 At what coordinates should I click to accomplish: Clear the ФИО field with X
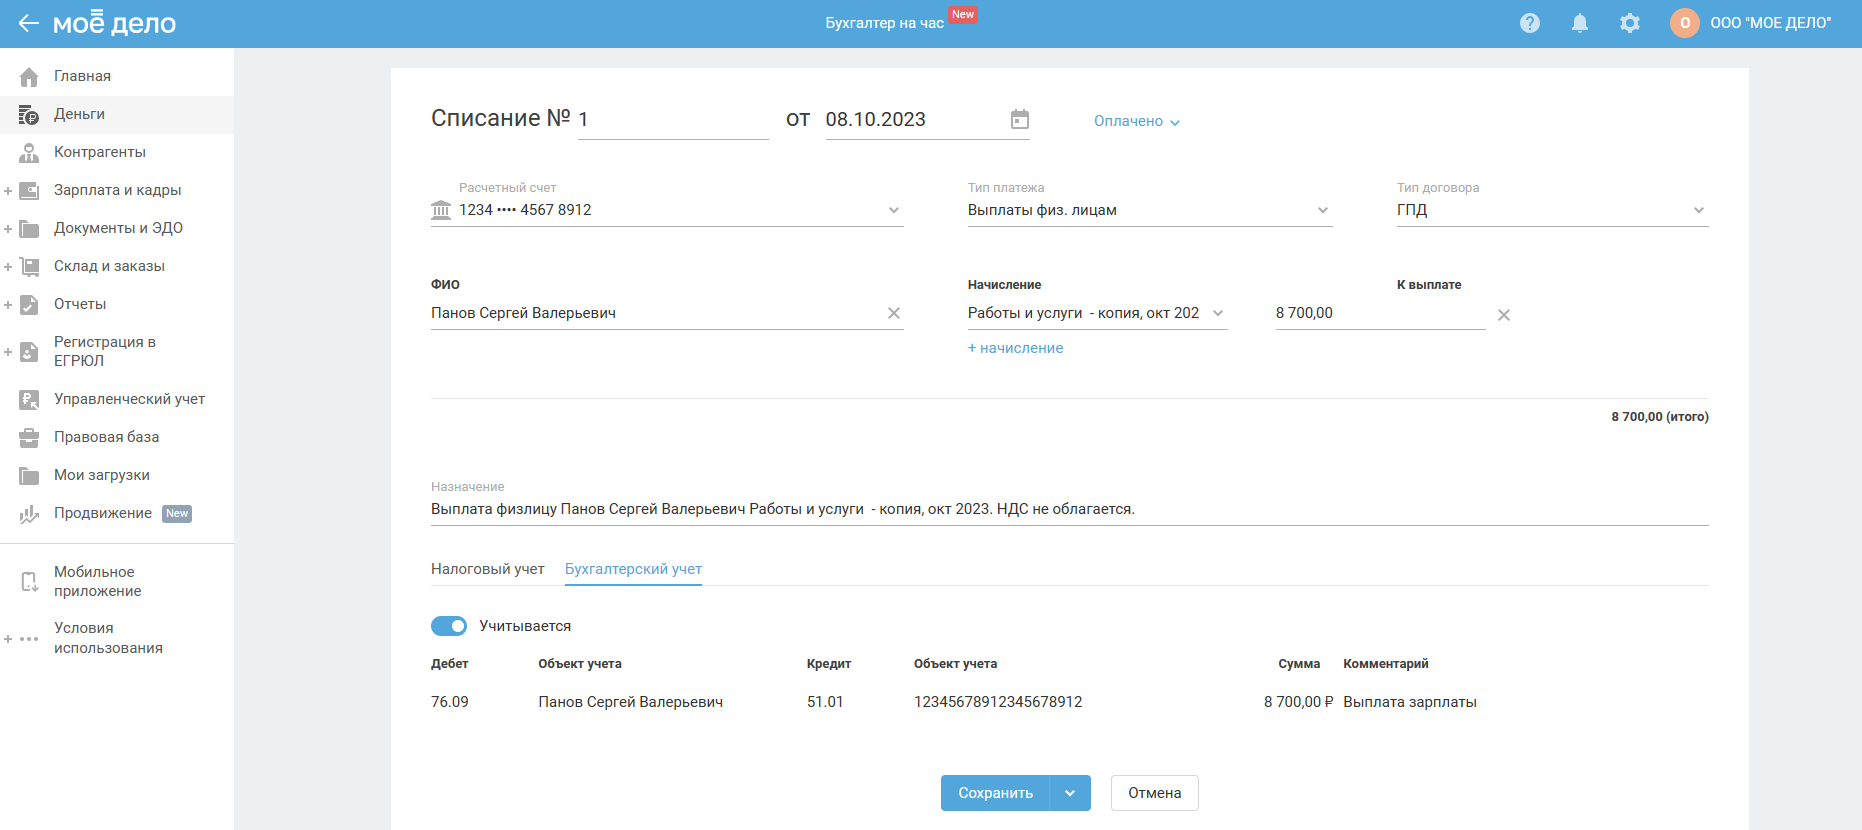tap(893, 314)
